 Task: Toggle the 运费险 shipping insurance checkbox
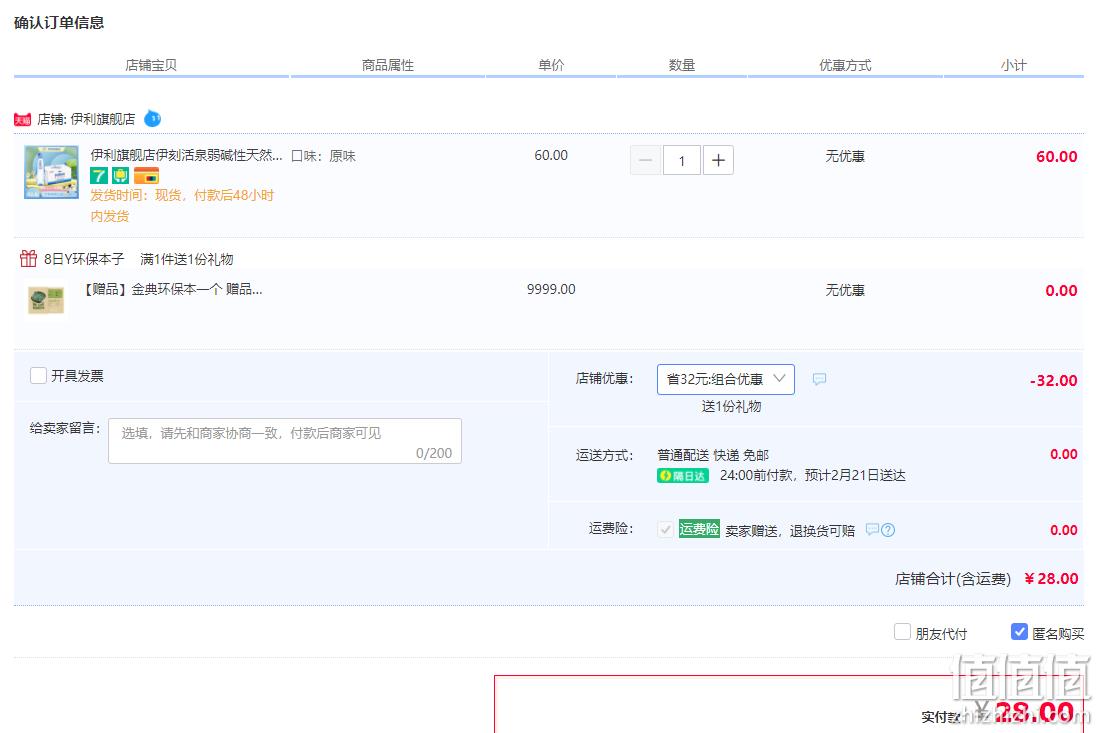666,530
